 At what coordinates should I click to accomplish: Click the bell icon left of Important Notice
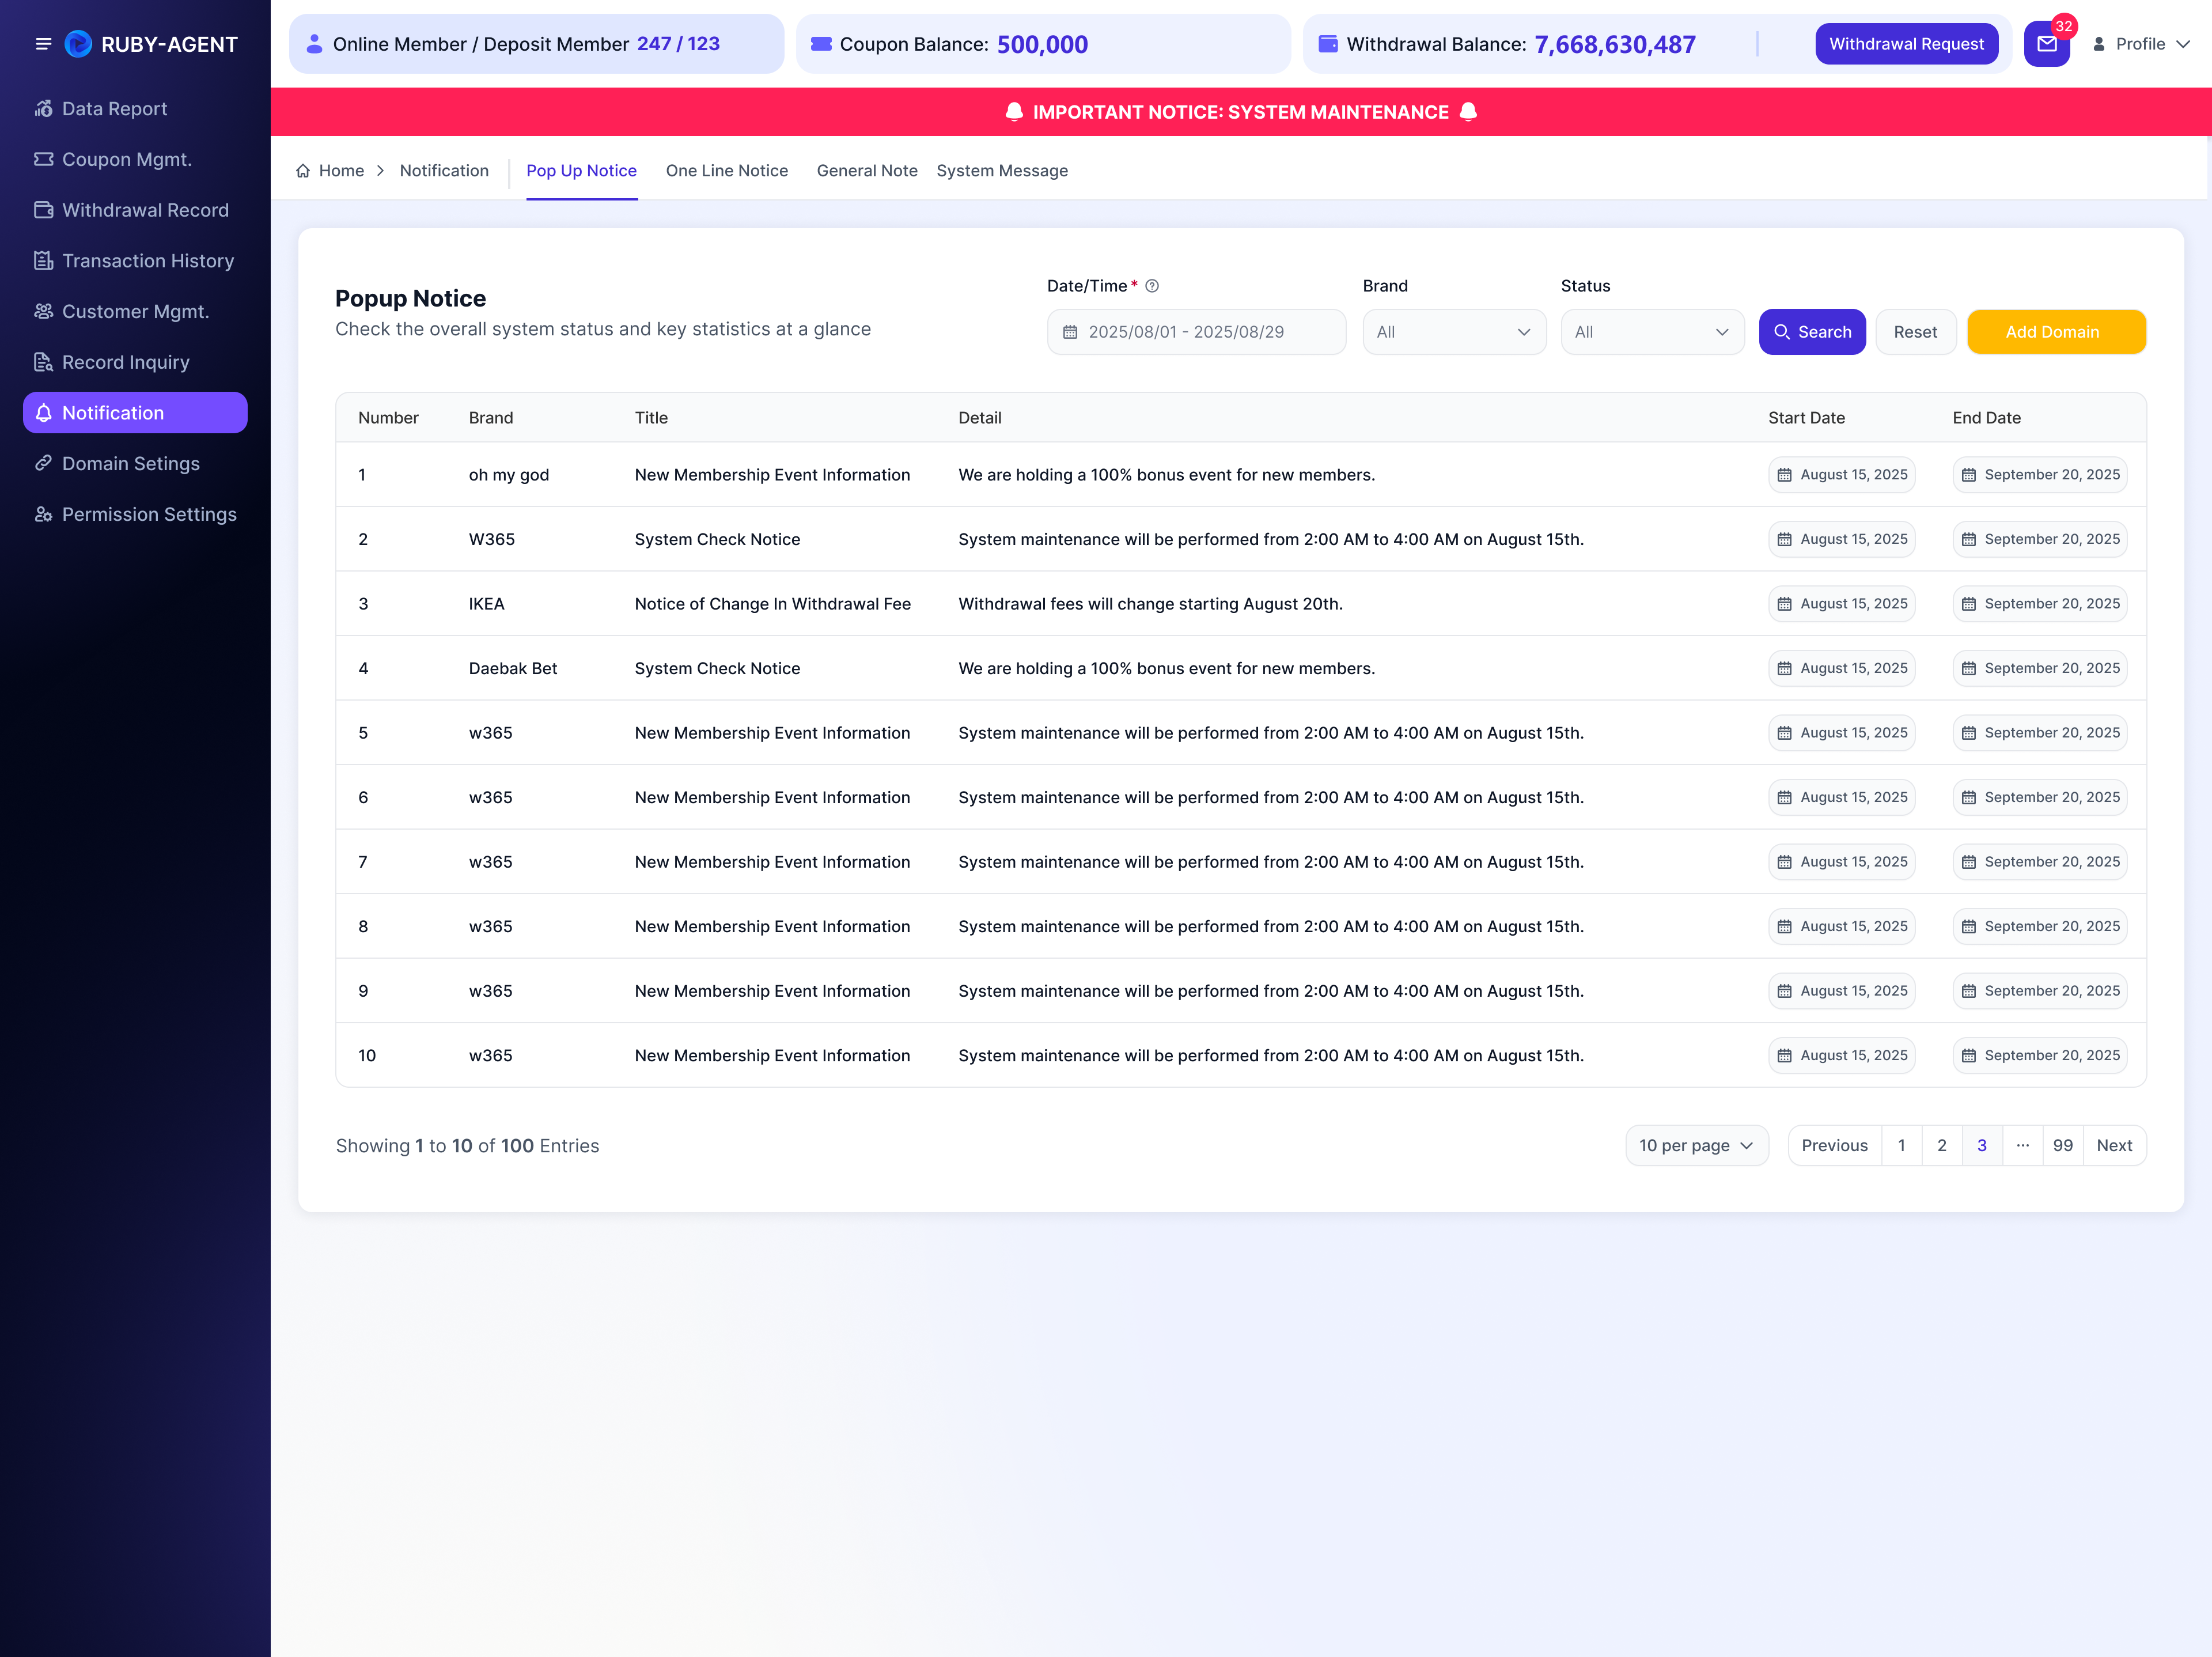[1014, 112]
